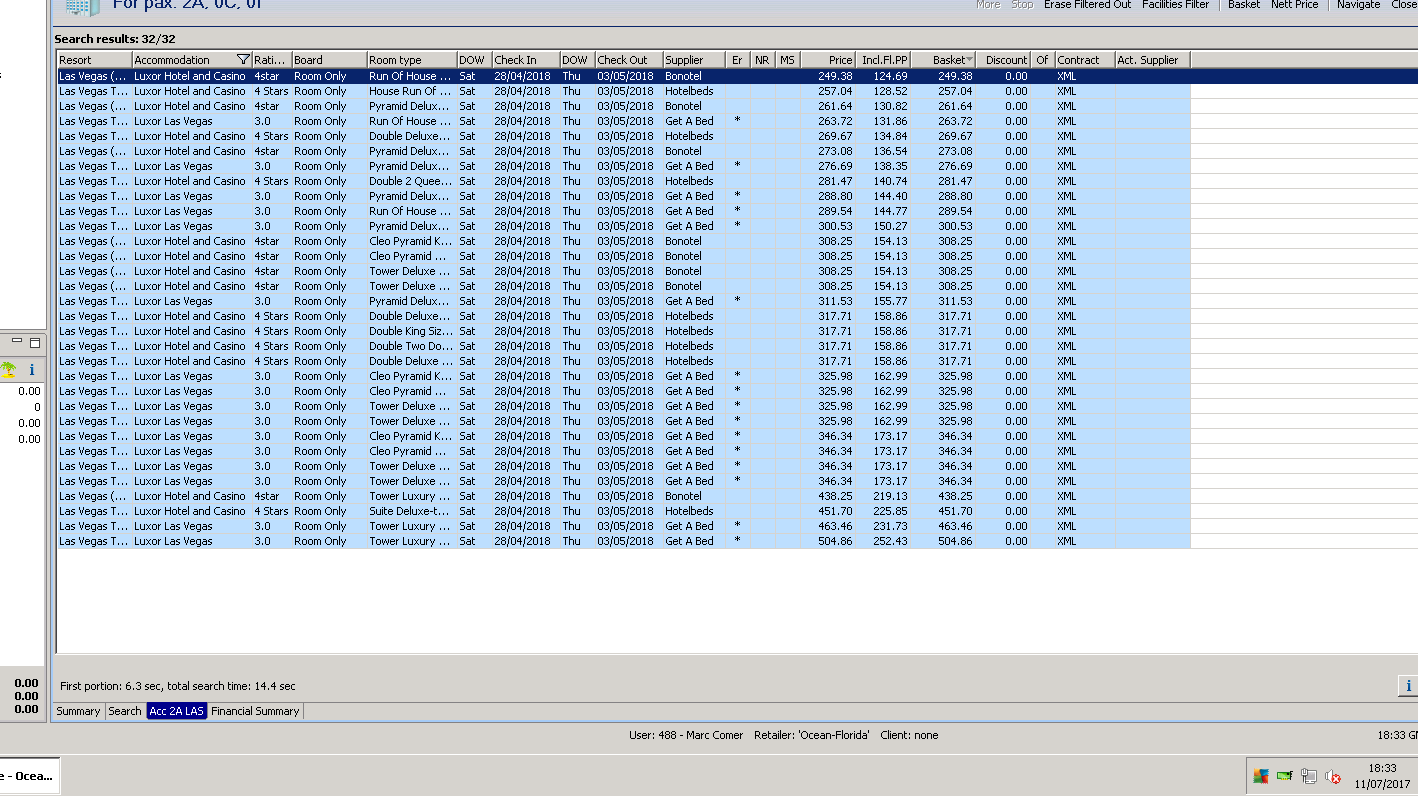Click the info button beside search time

(x=1408, y=685)
